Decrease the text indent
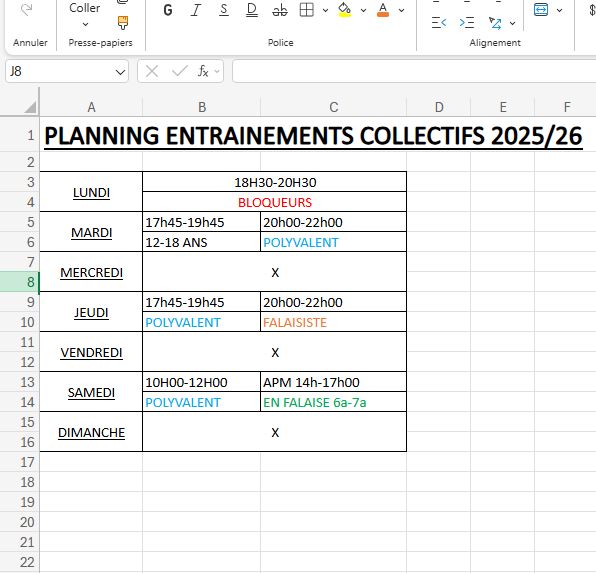The height and width of the screenshot is (573, 596). point(439,23)
